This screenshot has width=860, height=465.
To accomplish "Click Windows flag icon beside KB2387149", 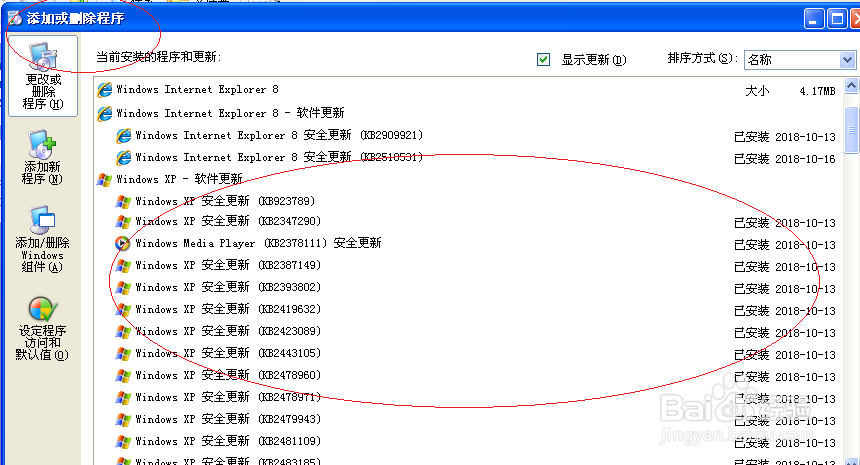I will click(123, 265).
